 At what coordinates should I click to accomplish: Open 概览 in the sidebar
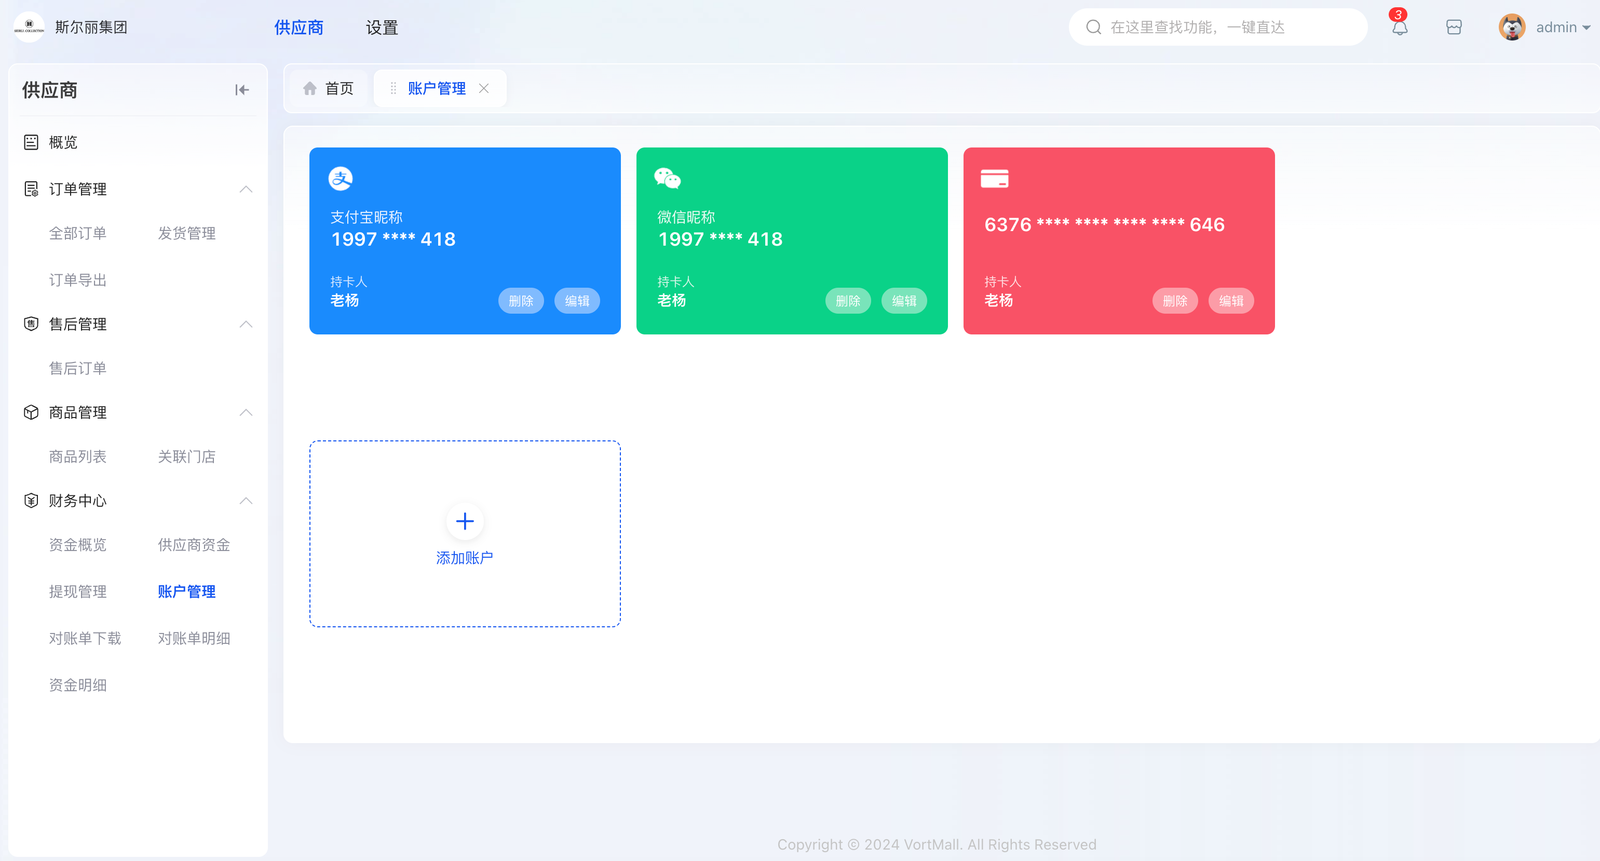click(x=63, y=143)
